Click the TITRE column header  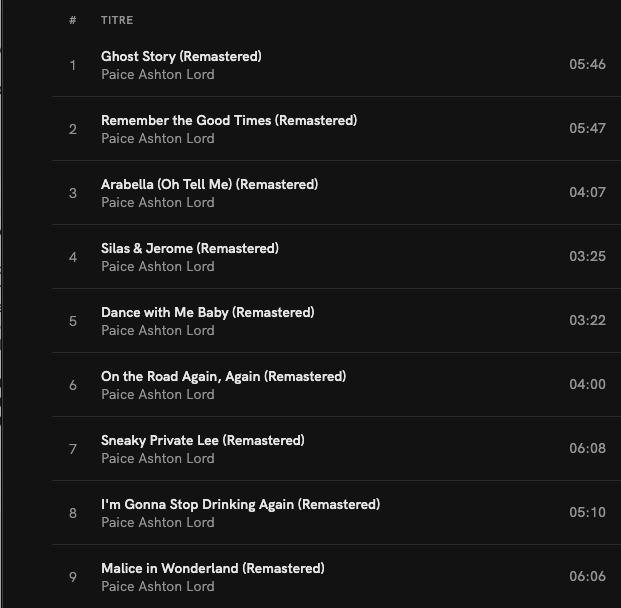pyautogui.click(x=117, y=20)
